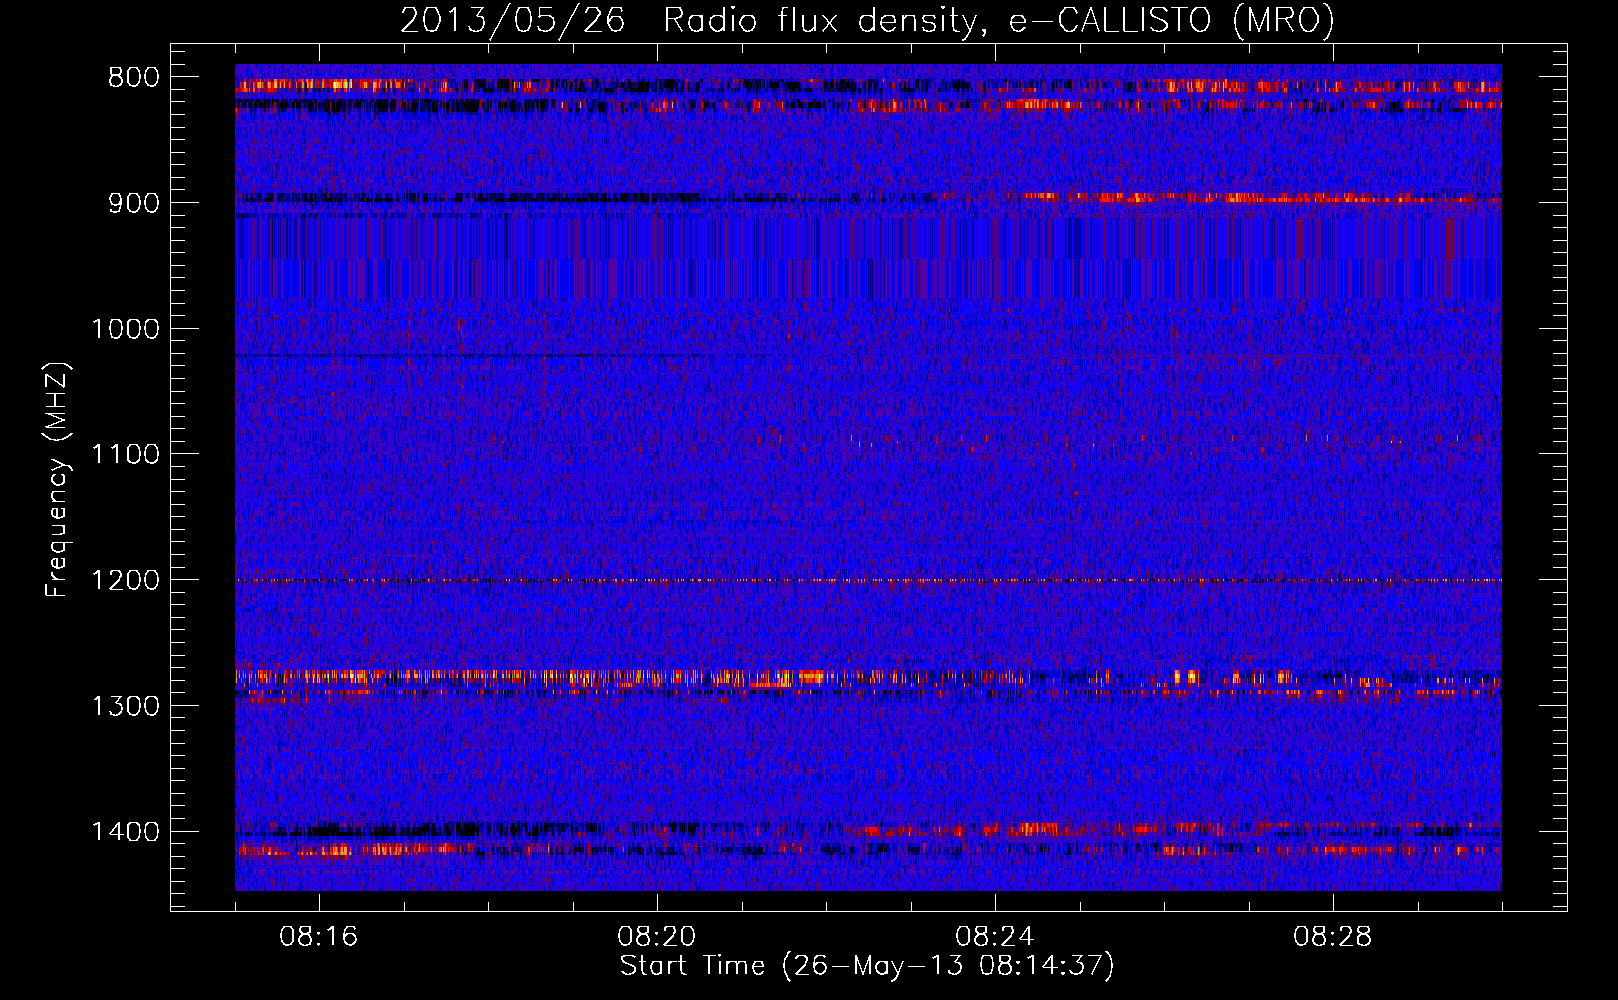Click the red band just above 800 MHz
This screenshot has width=1618, height=1000.
pos(868,86)
